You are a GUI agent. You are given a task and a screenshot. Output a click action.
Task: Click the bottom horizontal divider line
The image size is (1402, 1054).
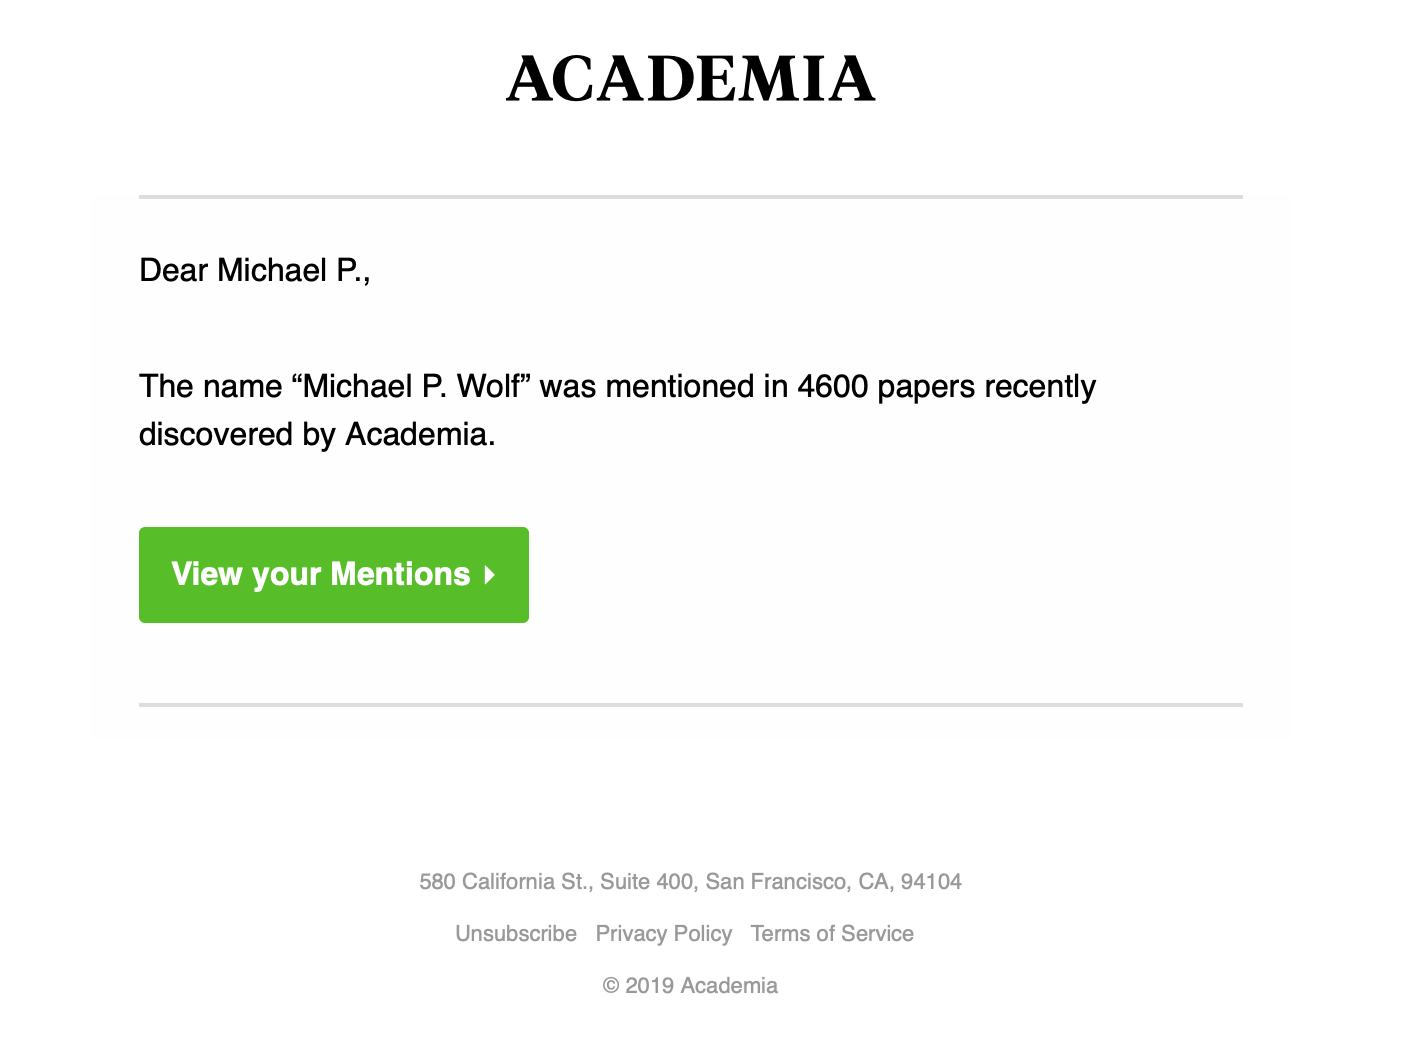(x=690, y=705)
